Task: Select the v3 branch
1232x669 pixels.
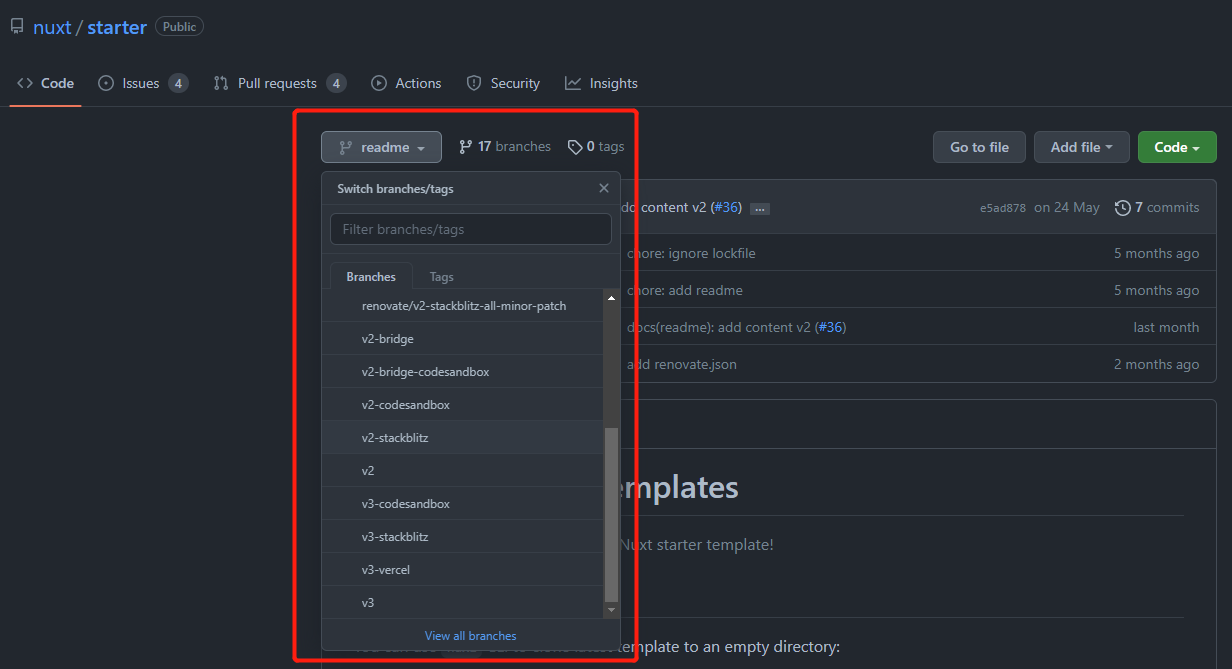Action: (x=463, y=603)
